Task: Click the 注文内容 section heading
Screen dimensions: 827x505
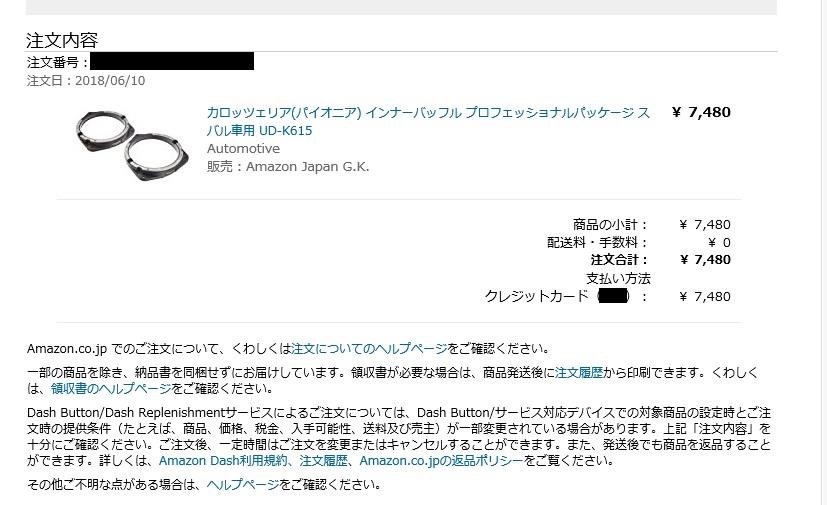Action: (62, 40)
